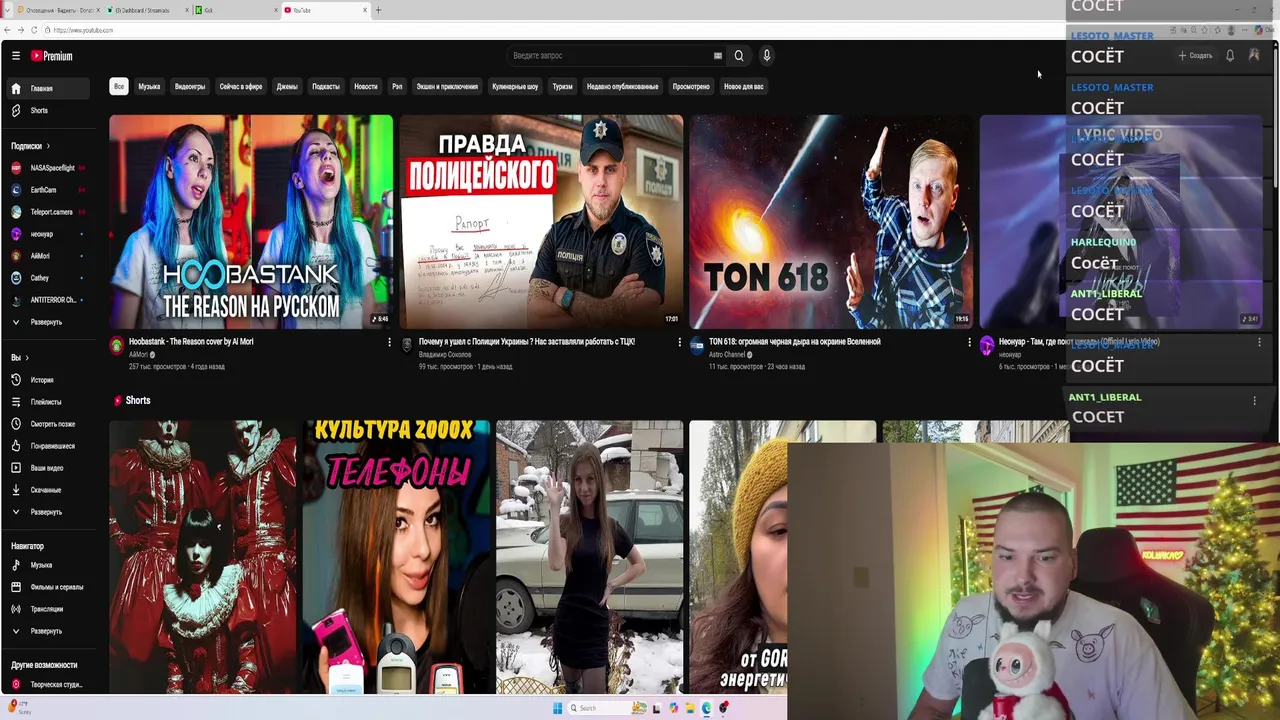Start voice search with the microphone icon
The height and width of the screenshot is (720, 1280).
(x=766, y=56)
